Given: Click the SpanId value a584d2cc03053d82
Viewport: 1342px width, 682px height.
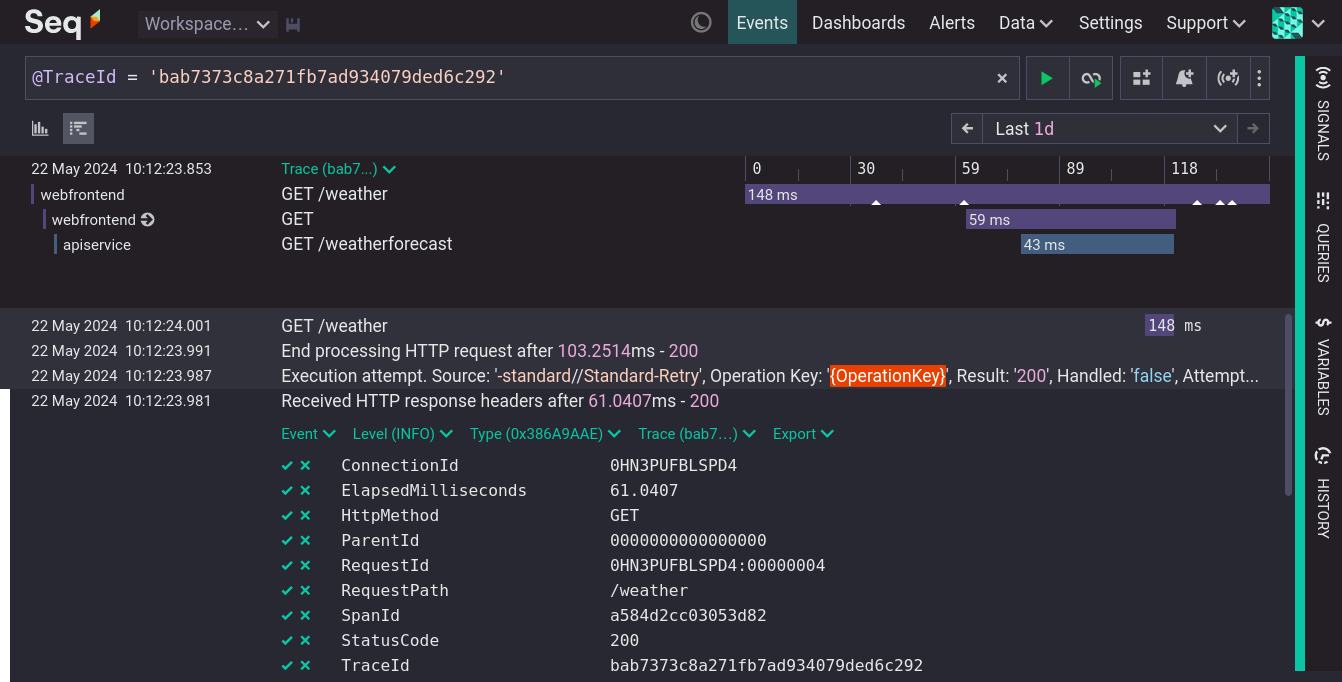Looking at the screenshot, I should [x=688, y=616].
